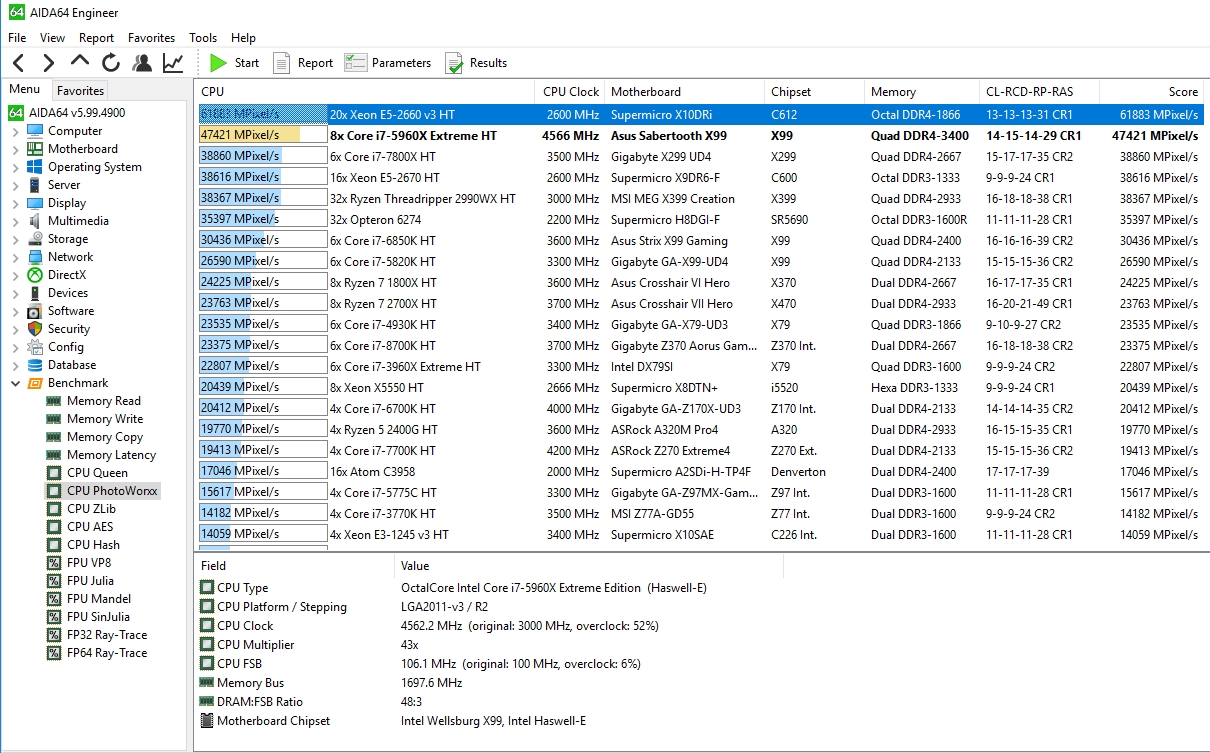Select CPU ZLib benchmark icon
Screen dimensions: 1210x753
tap(54, 509)
